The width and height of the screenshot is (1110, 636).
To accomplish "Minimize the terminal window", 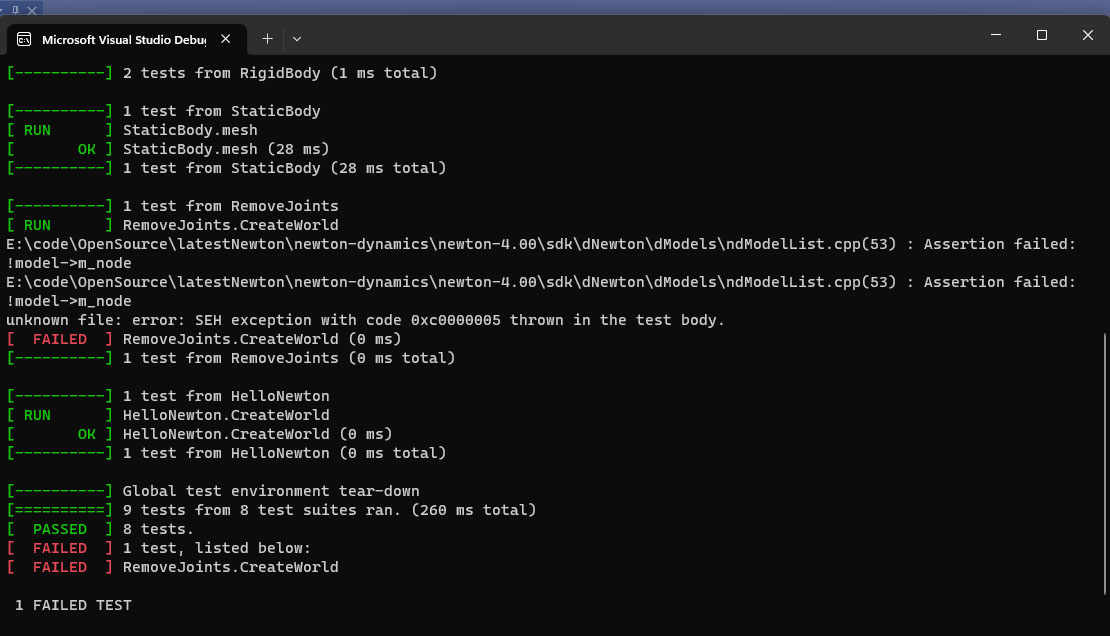I will [x=995, y=35].
